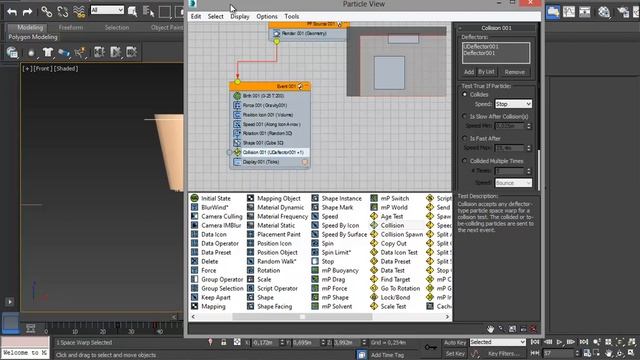Click the Collision Spawn test icon
The image size is (640, 360).
pos(374,234)
